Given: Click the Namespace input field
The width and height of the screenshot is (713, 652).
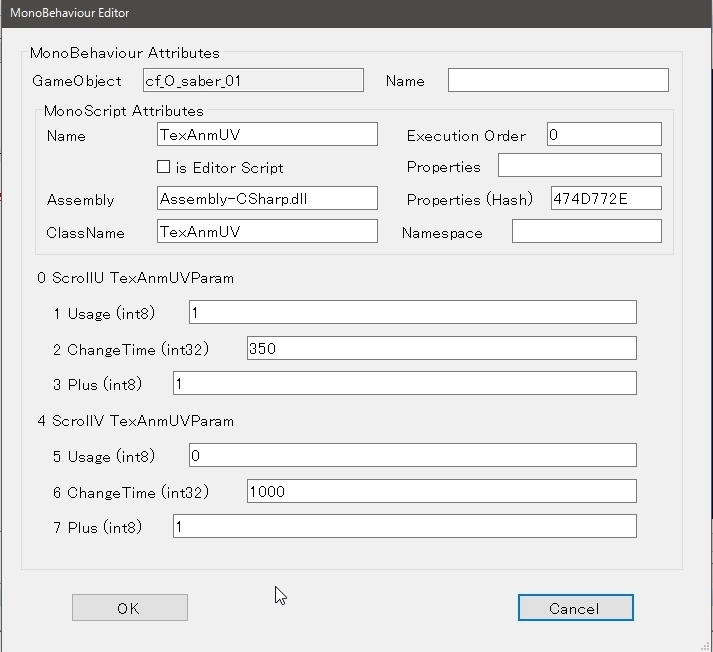Looking at the screenshot, I should pyautogui.click(x=587, y=231).
